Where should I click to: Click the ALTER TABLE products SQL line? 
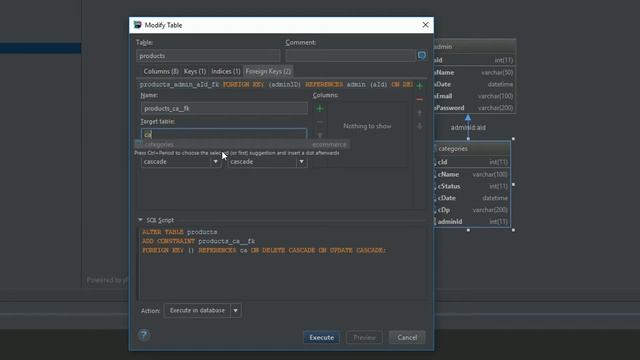[x=180, y=232]
